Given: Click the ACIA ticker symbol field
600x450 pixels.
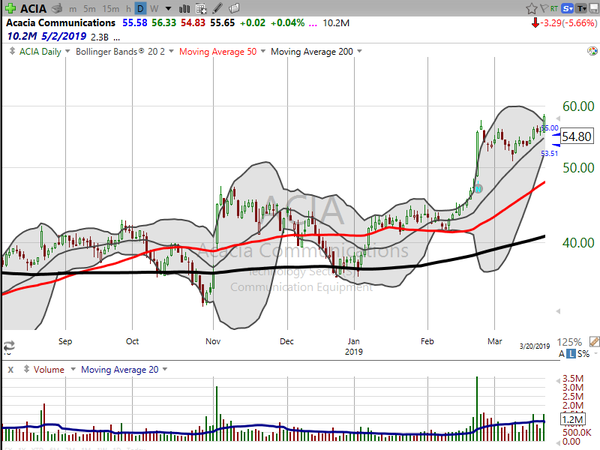Looking at the screenshot, I should [x=33, y=8].
